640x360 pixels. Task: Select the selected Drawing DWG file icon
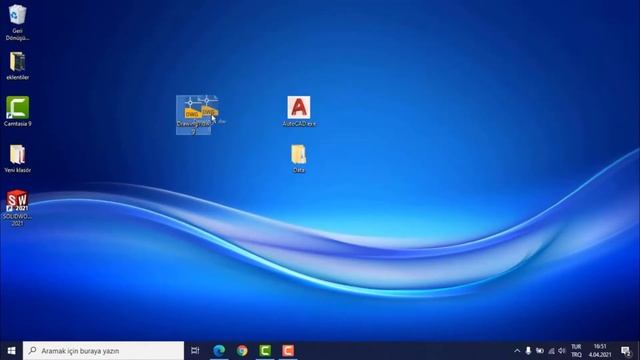click(x=193, y=115)
